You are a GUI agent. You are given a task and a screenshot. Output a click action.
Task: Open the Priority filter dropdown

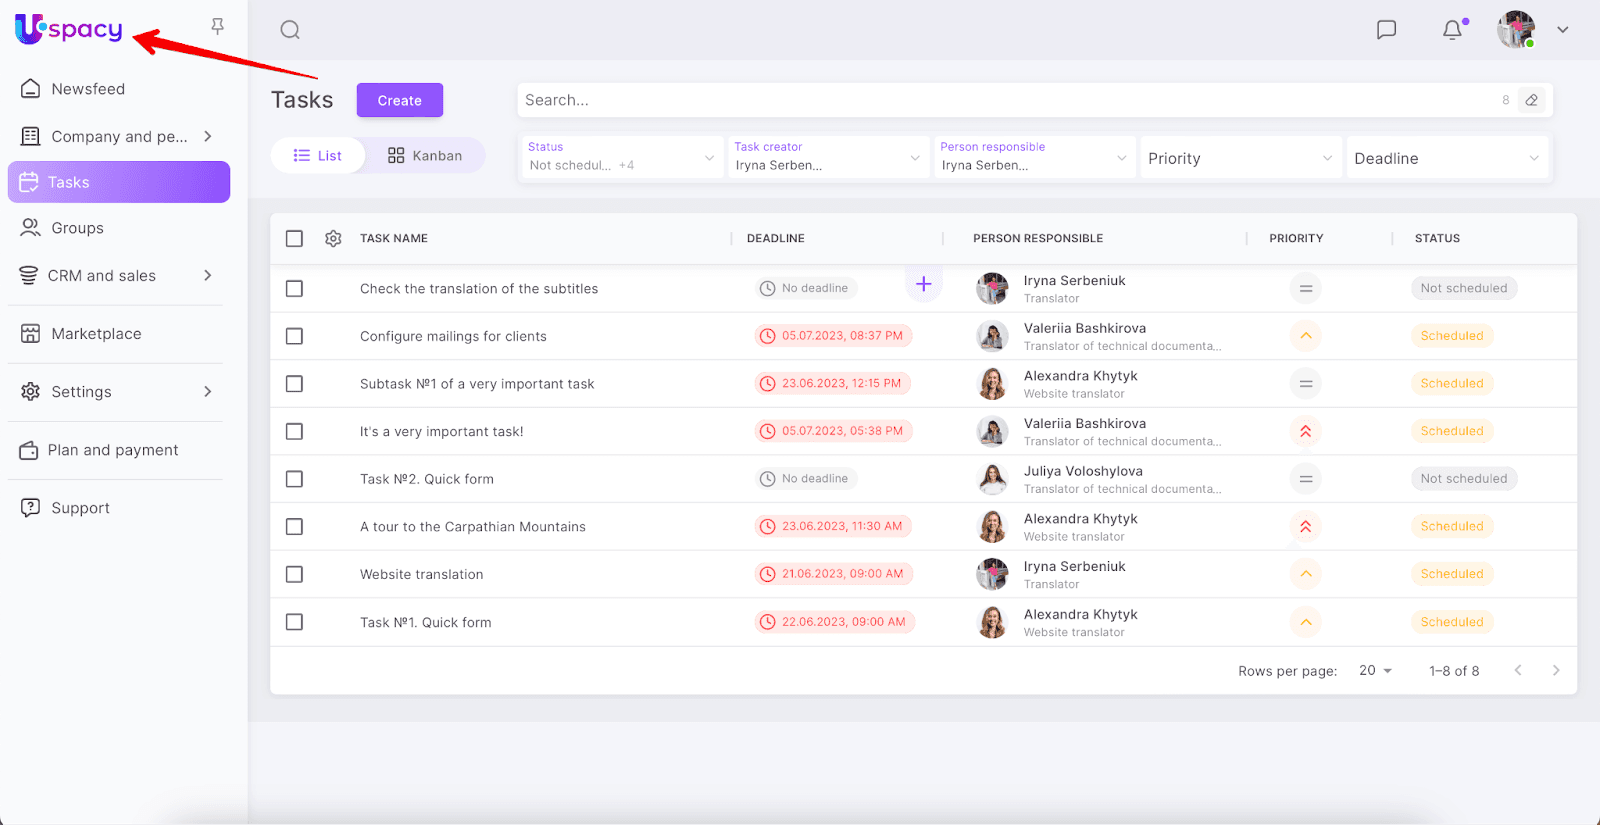1240,157
